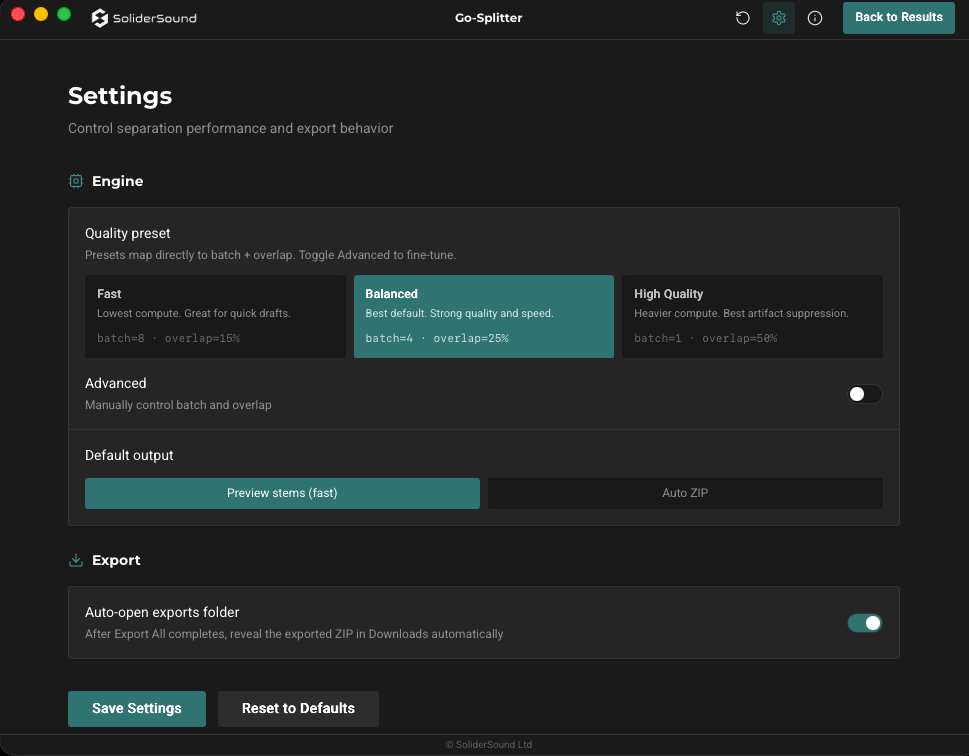
Task: Open the info icon in title bar
Action: pos(815,18)
